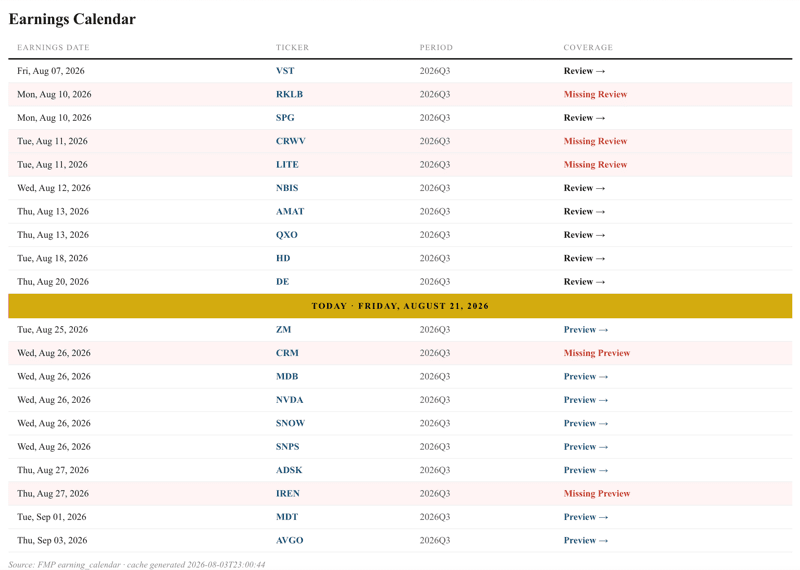The width and height of the screenshot is (800, 570).
Task: Click the Ticker column header
Action: [292, 47]
